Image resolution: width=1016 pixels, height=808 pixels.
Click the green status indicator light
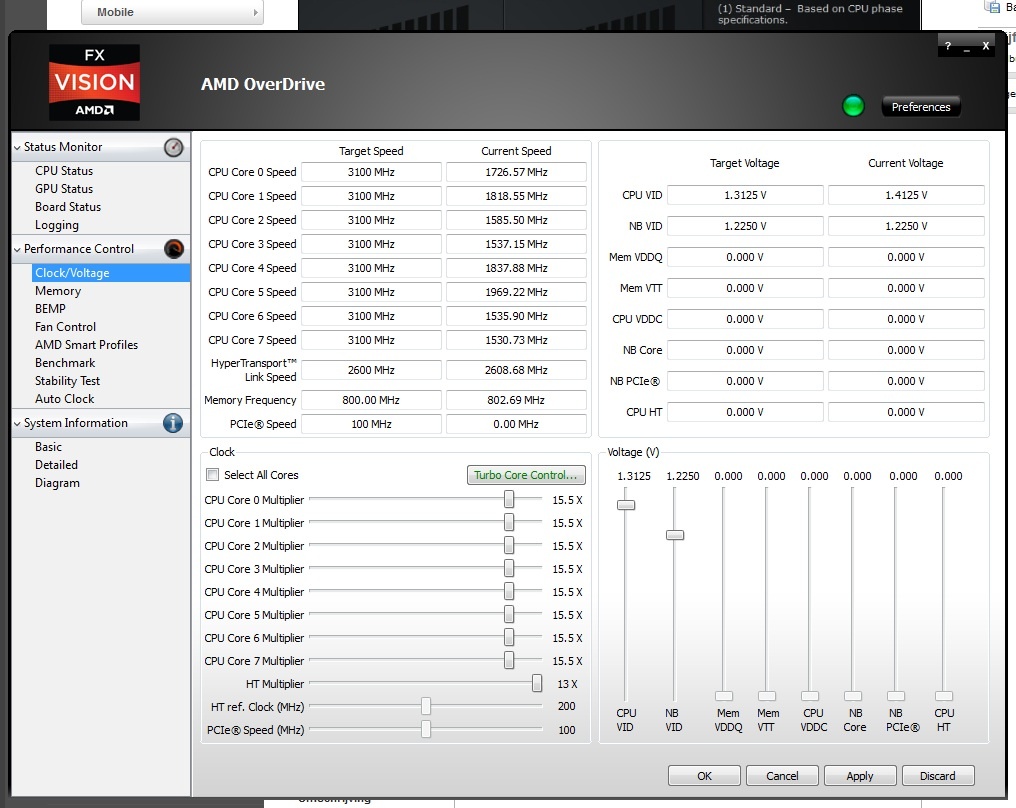click(853, 106)
